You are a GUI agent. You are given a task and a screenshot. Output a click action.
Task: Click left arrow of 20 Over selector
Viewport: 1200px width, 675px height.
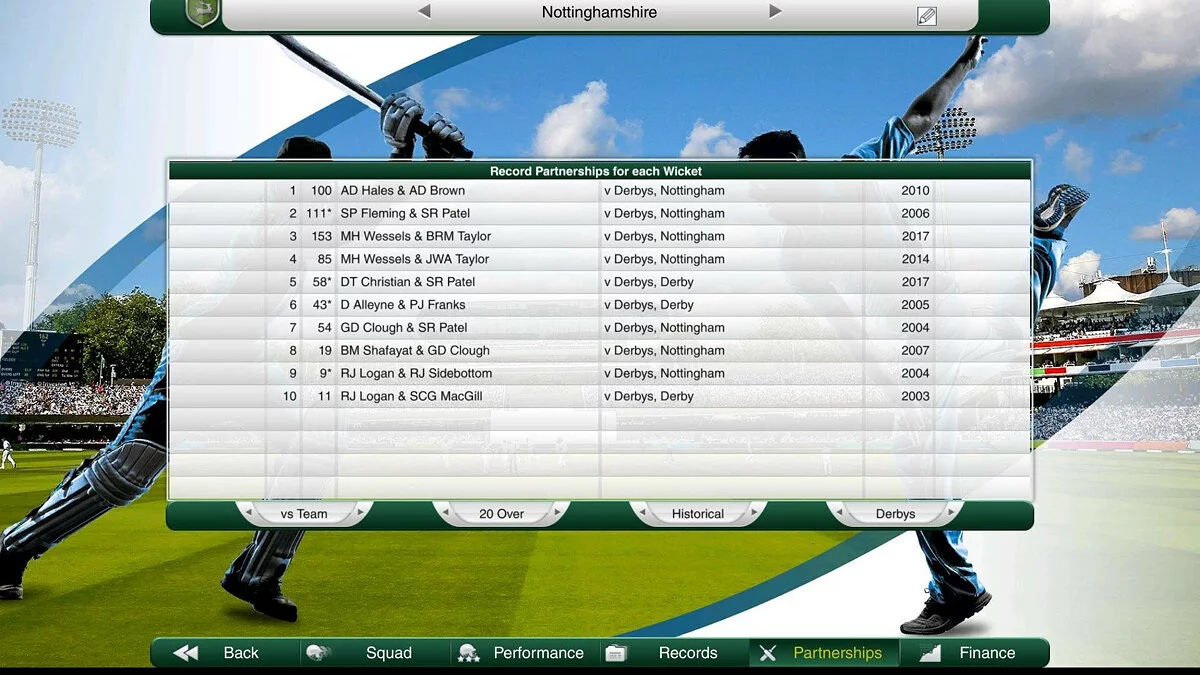[444, 512]
